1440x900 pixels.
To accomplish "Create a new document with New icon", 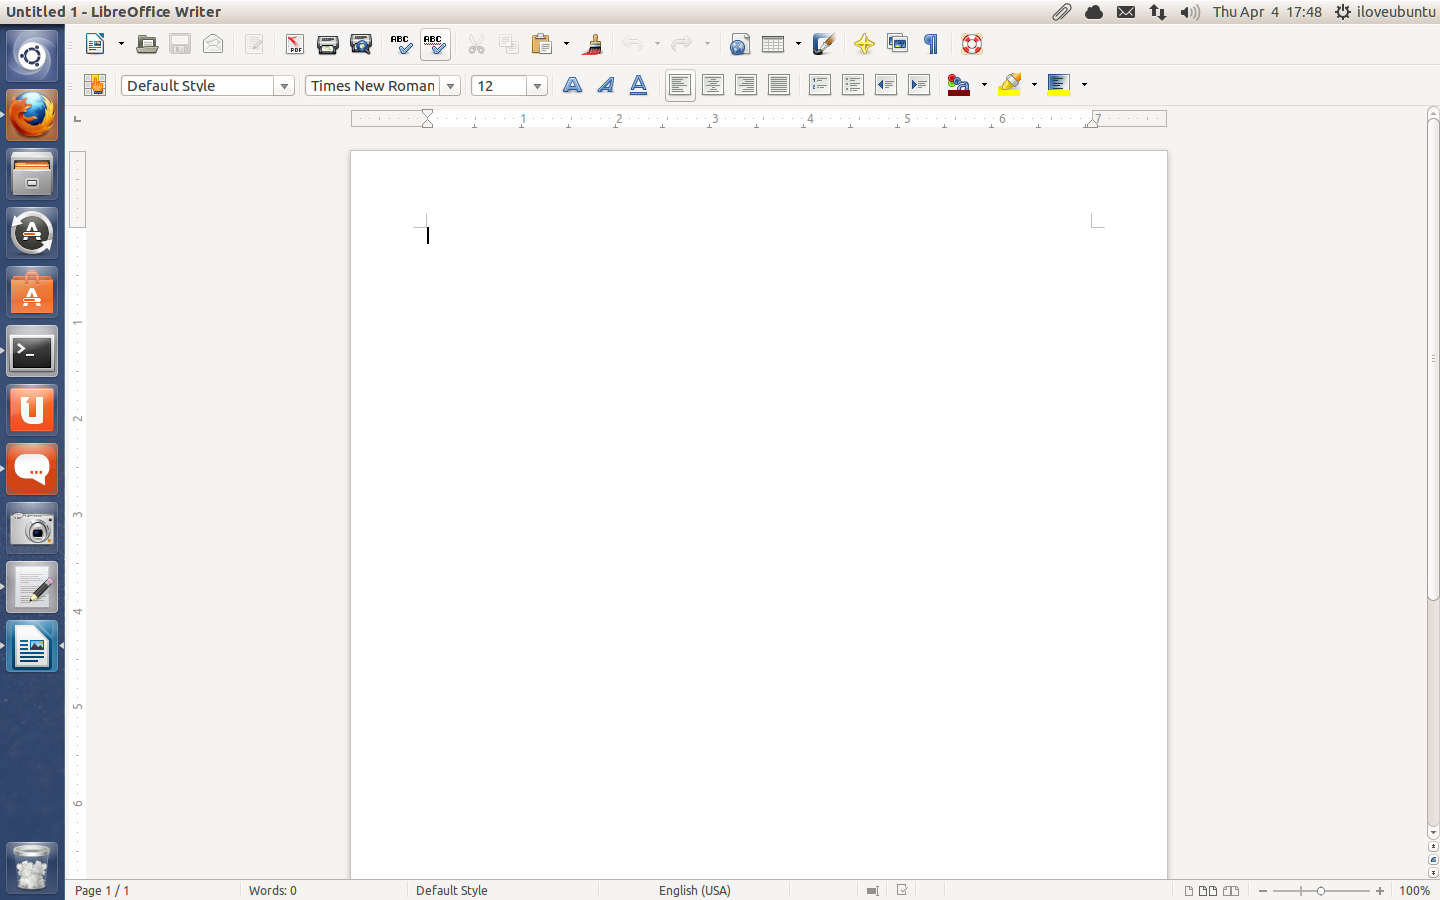I will [x=95, y=44].
